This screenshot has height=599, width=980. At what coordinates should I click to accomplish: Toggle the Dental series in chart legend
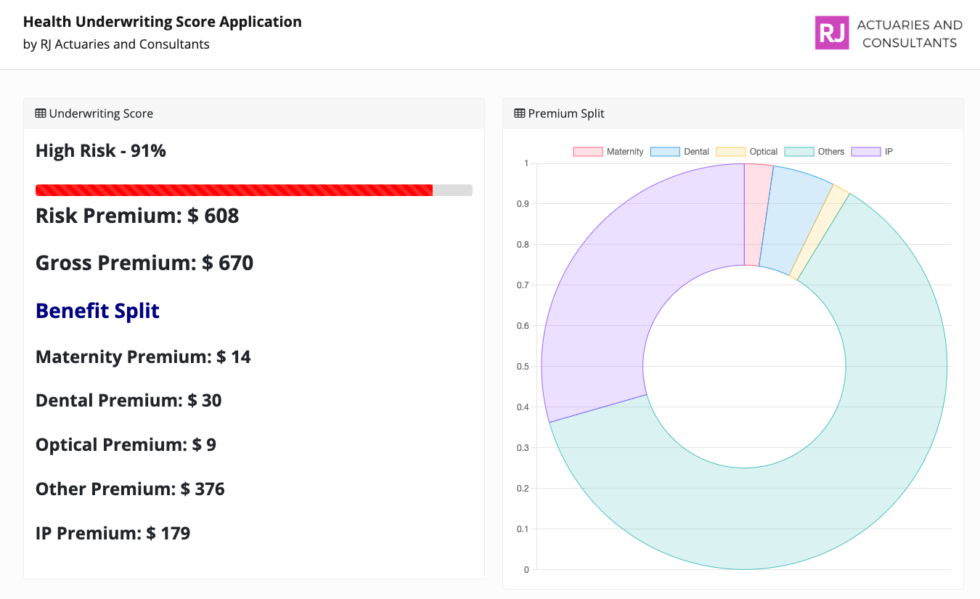[680, 152]
